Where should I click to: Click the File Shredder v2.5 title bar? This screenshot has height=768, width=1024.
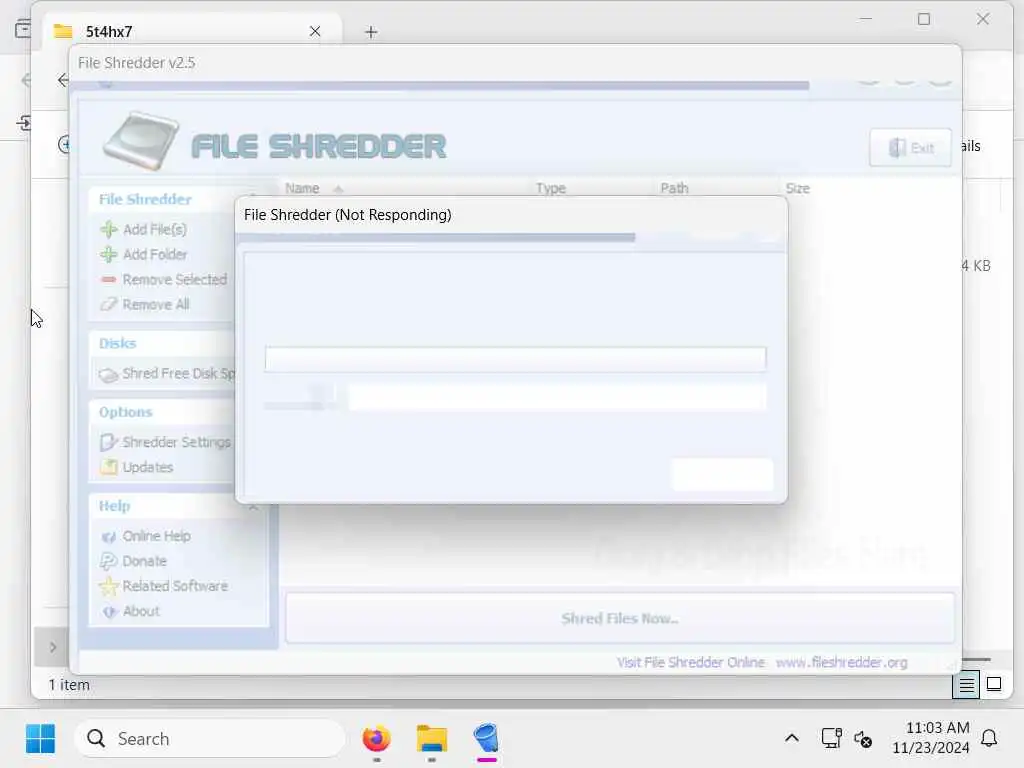pyautogui.click(x=515, y=63)
